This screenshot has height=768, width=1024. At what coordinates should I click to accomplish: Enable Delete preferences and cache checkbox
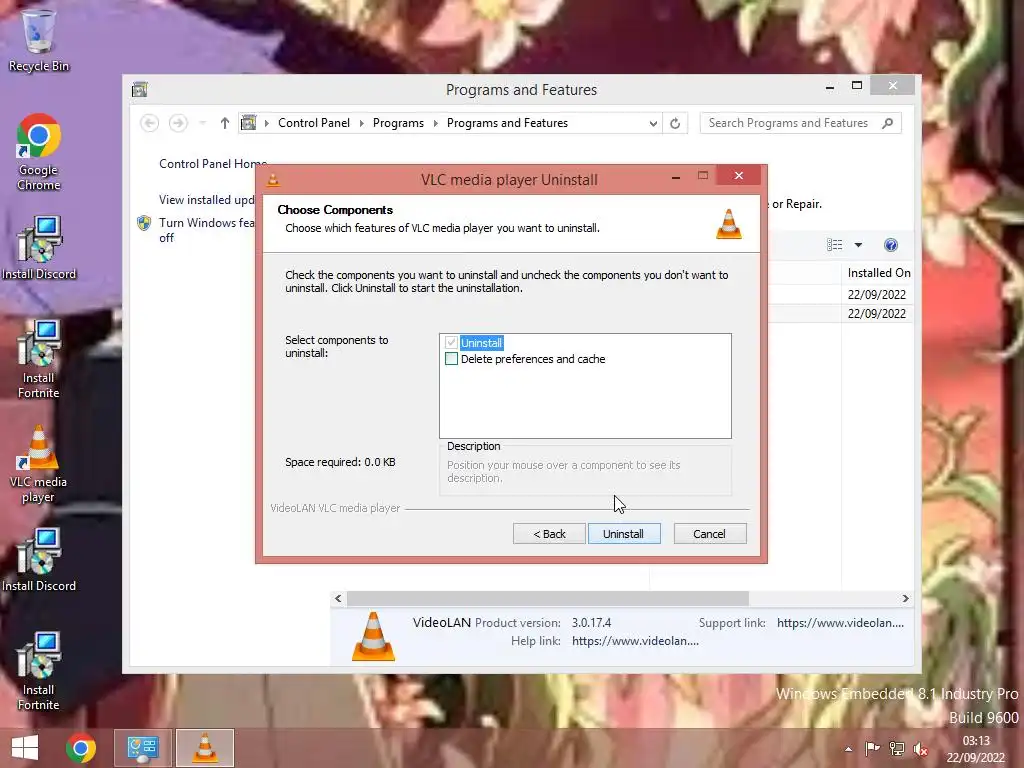coord(451,359)
